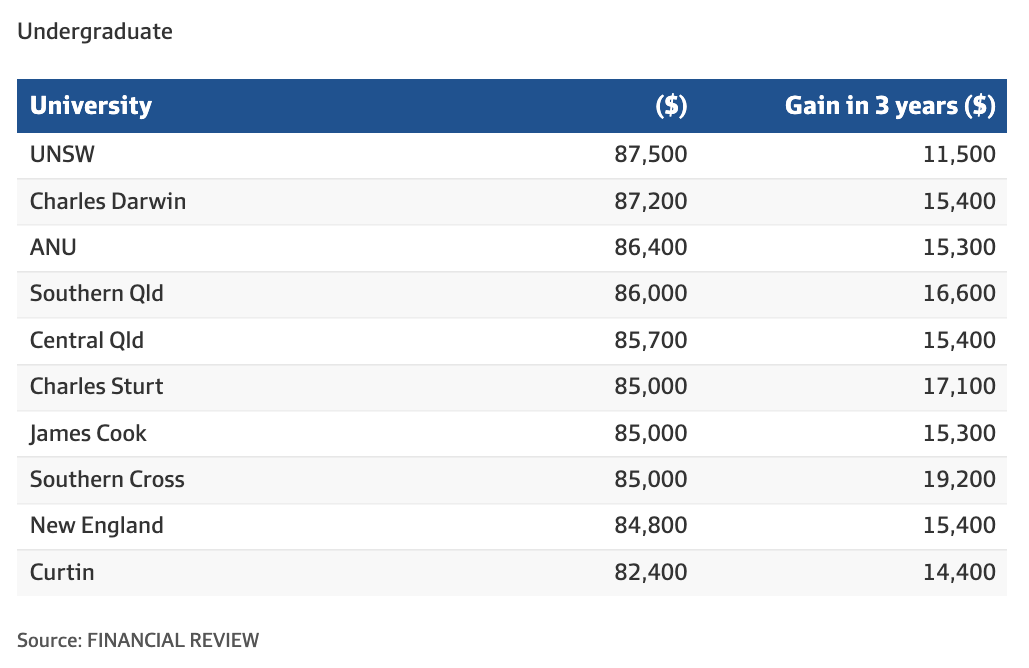Click the Southern Cross row name
Viewport: 1029px width, 668px height.
coord(107,479)
